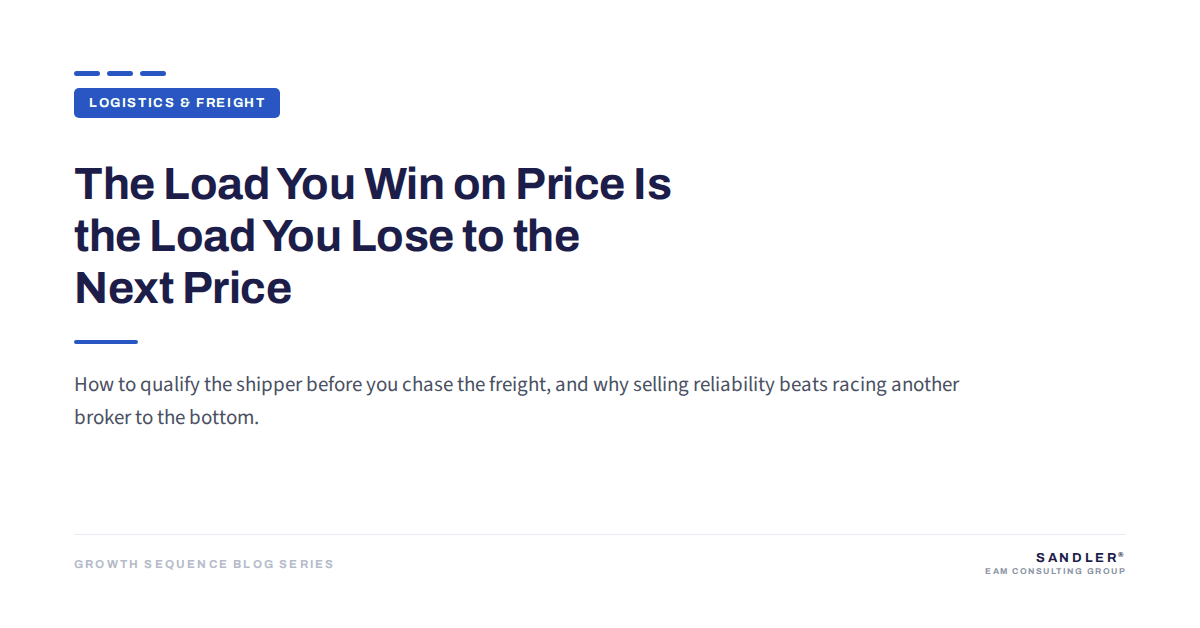Click the middle blue dash above the badge
Viewport: 1200px width, 628px height.
pos(120,73)
